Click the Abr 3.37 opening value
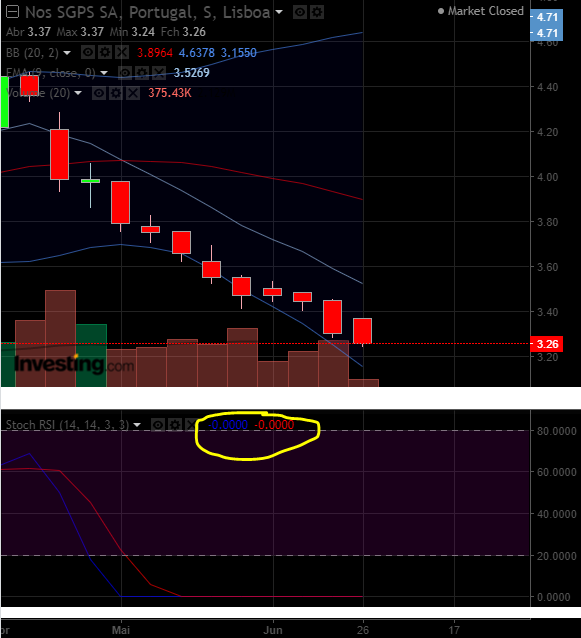 click(28, 32)
